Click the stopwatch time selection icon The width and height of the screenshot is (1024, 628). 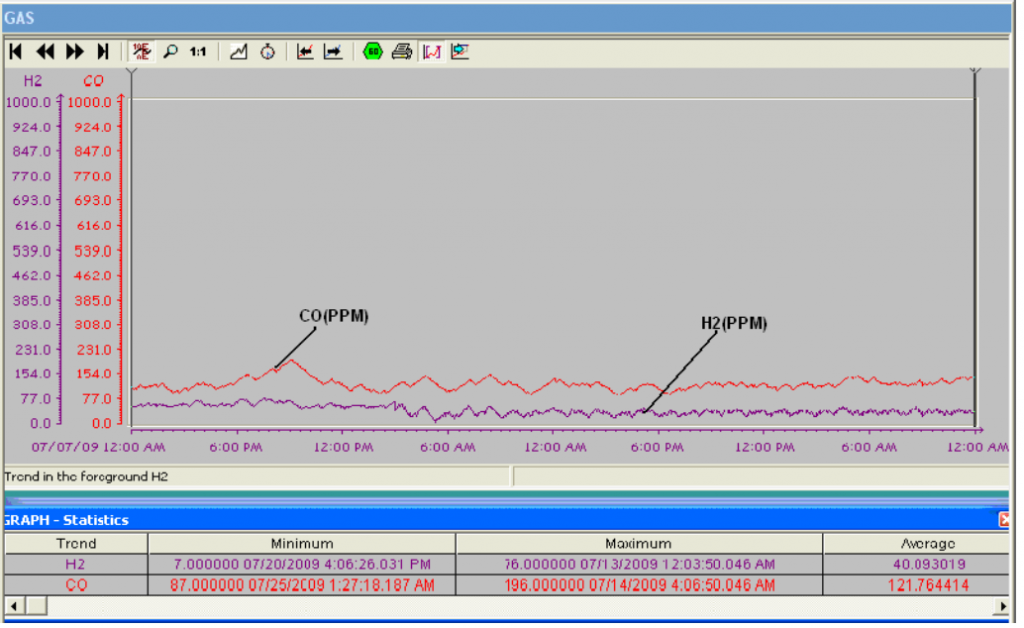pos(267,52)
